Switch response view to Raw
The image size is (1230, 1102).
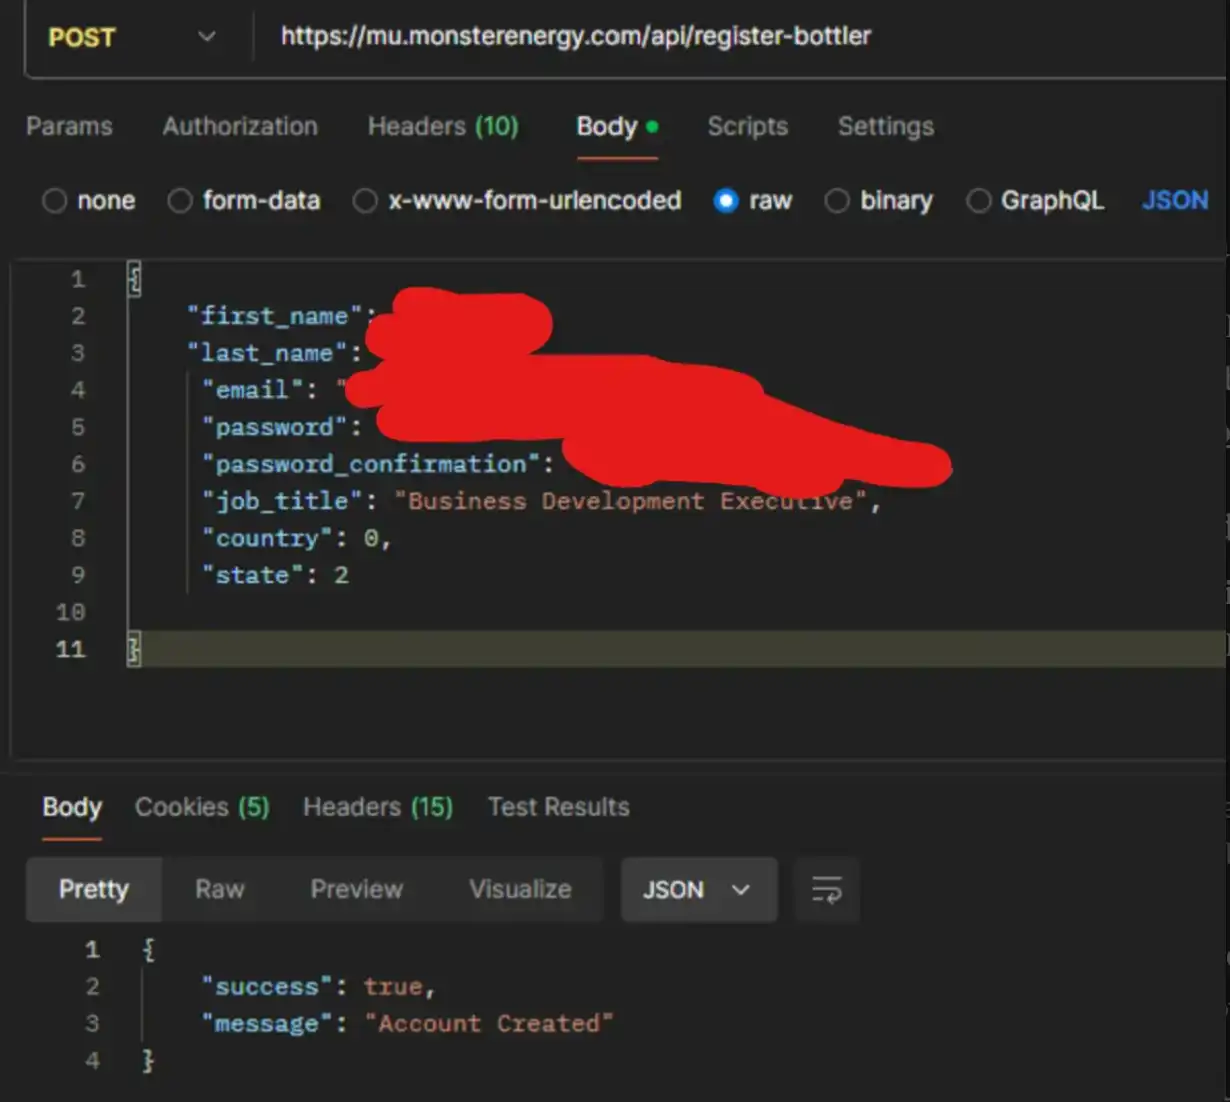click(220, 890)
